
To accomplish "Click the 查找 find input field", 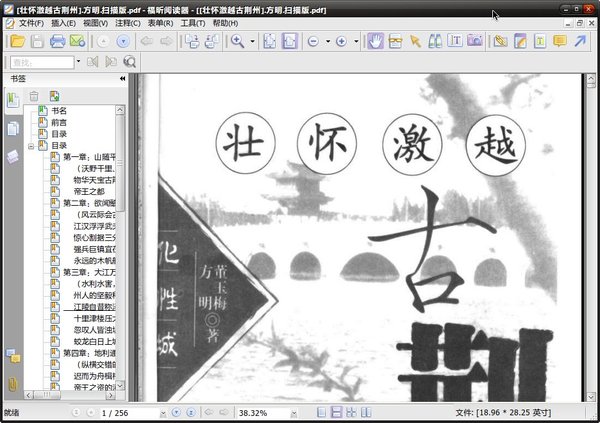I will point(42,62).
